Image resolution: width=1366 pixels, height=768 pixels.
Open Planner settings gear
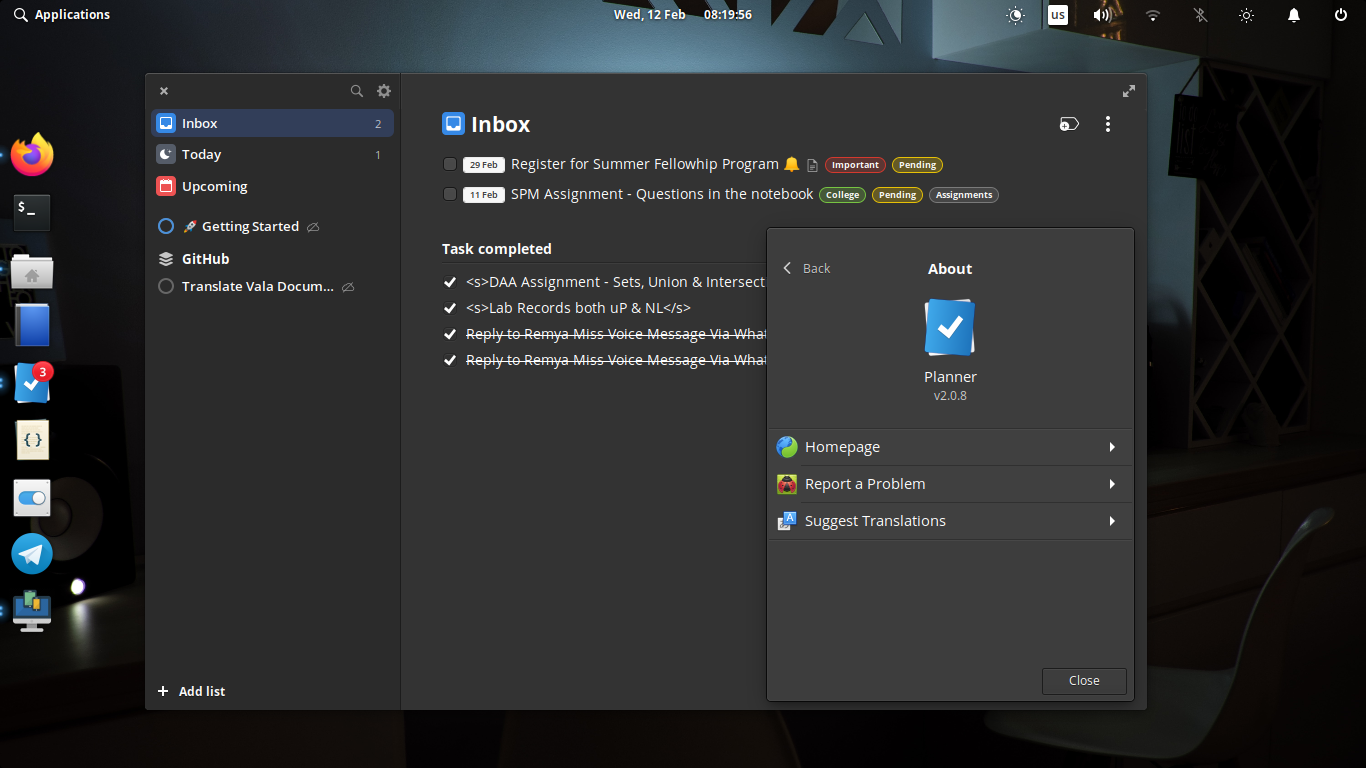click(384, 91)
